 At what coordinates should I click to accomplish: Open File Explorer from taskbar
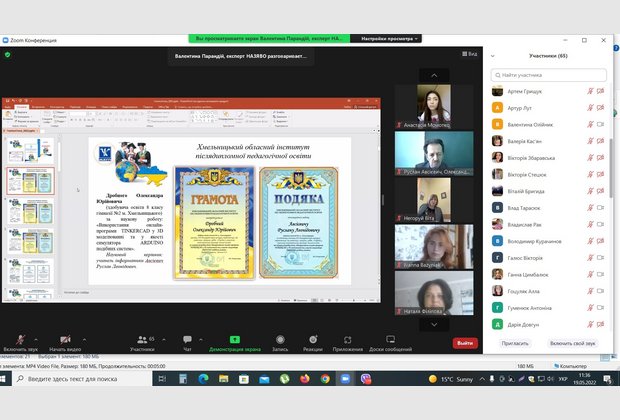[x=223, y=379]
